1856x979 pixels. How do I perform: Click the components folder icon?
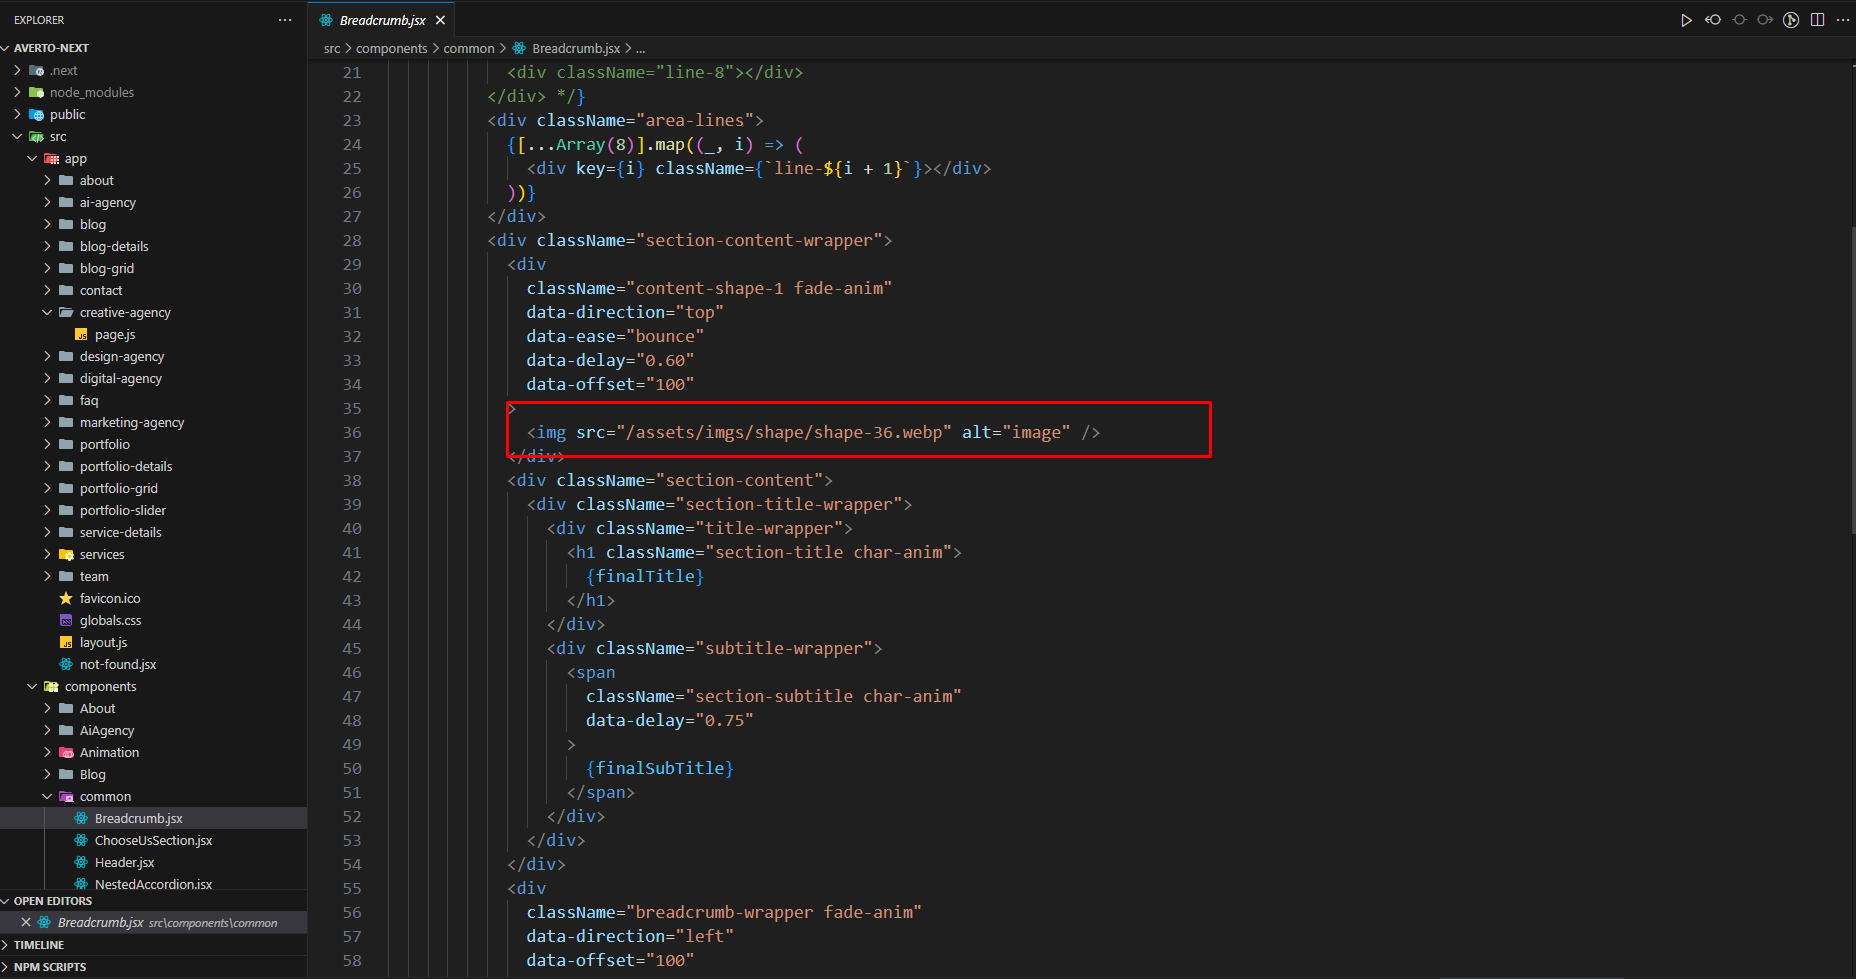tap(51, 686)
